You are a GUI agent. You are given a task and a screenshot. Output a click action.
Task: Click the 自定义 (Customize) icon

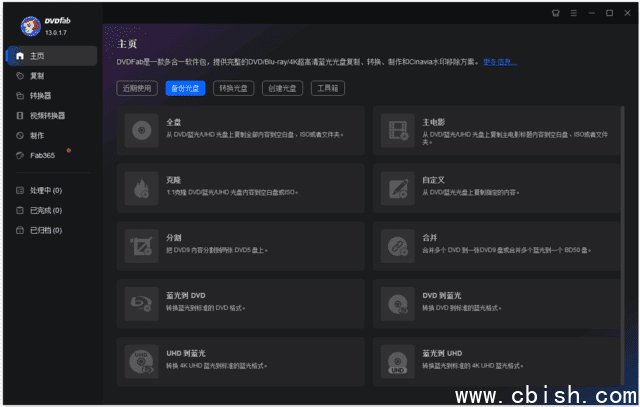point(399,186)
